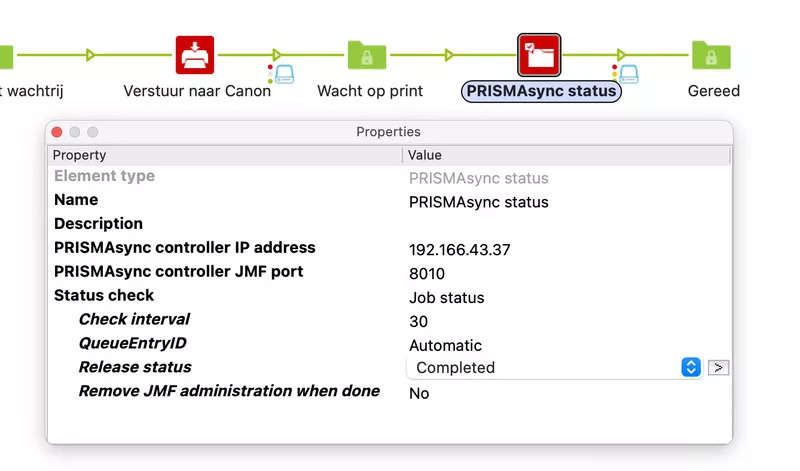
Task: Select the Check interval property label
Action: click(x=134, y=319)
